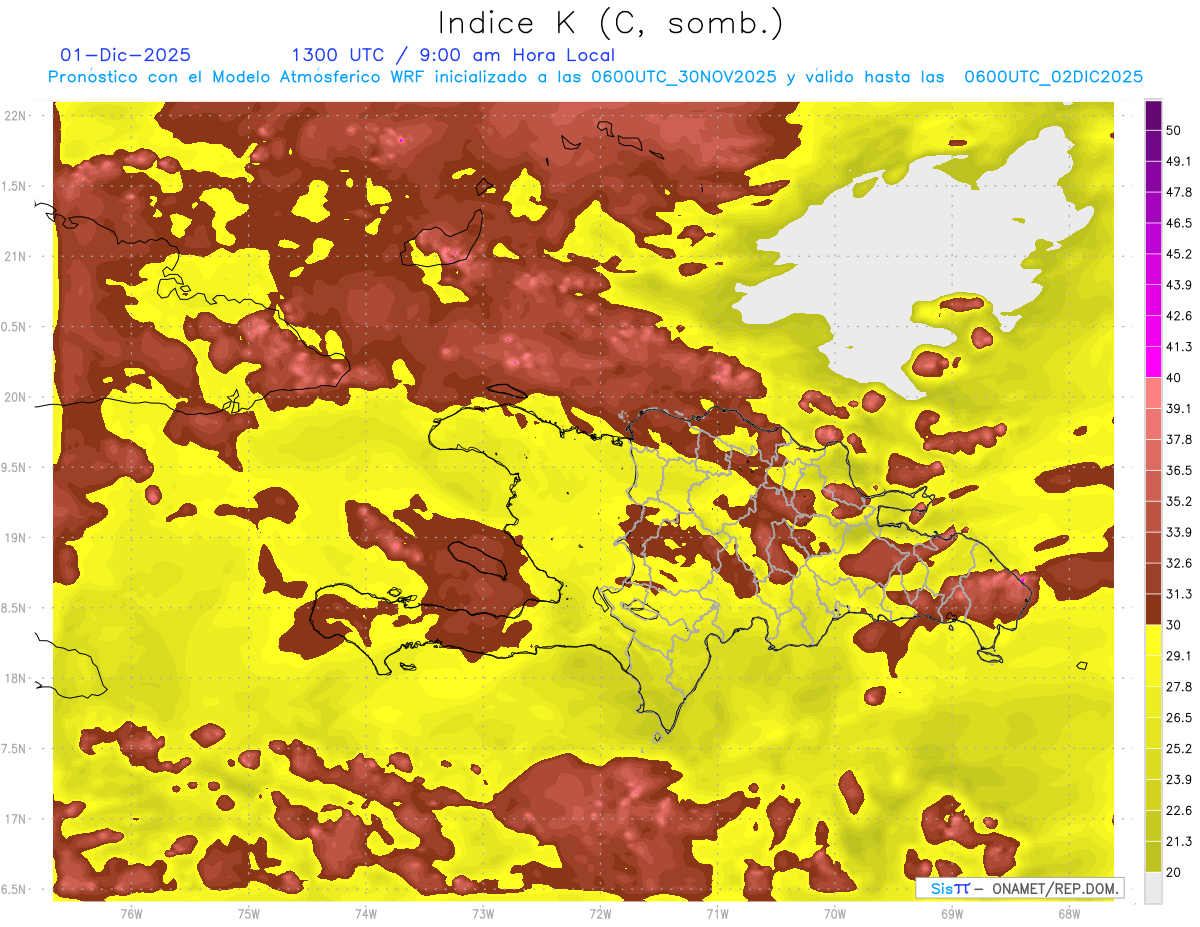The height and width of the screenshot is (927, 1200).
Task: Click the colorbar value "47.8"
Action: click(1179, 192)
